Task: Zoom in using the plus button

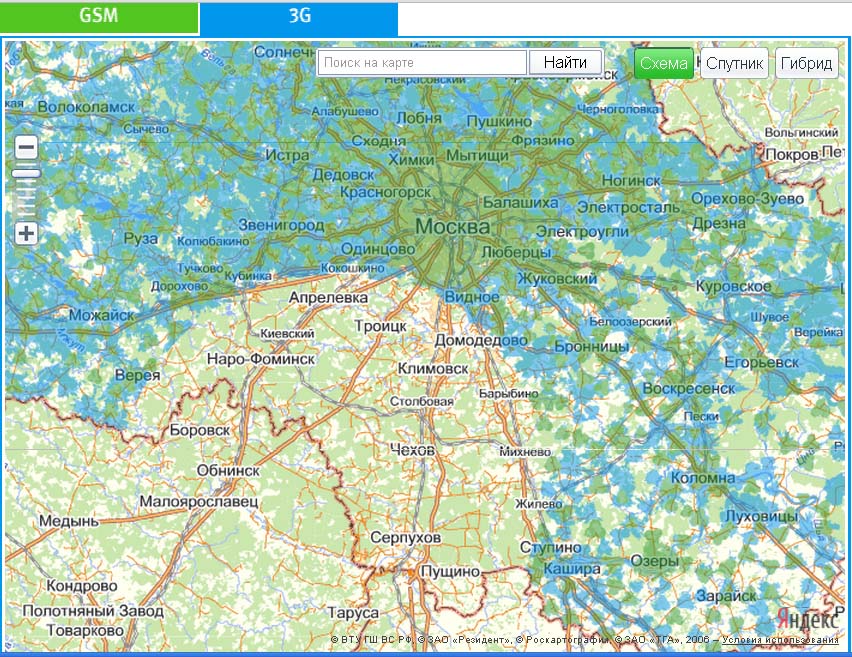Action: click(x=26, y=235)
